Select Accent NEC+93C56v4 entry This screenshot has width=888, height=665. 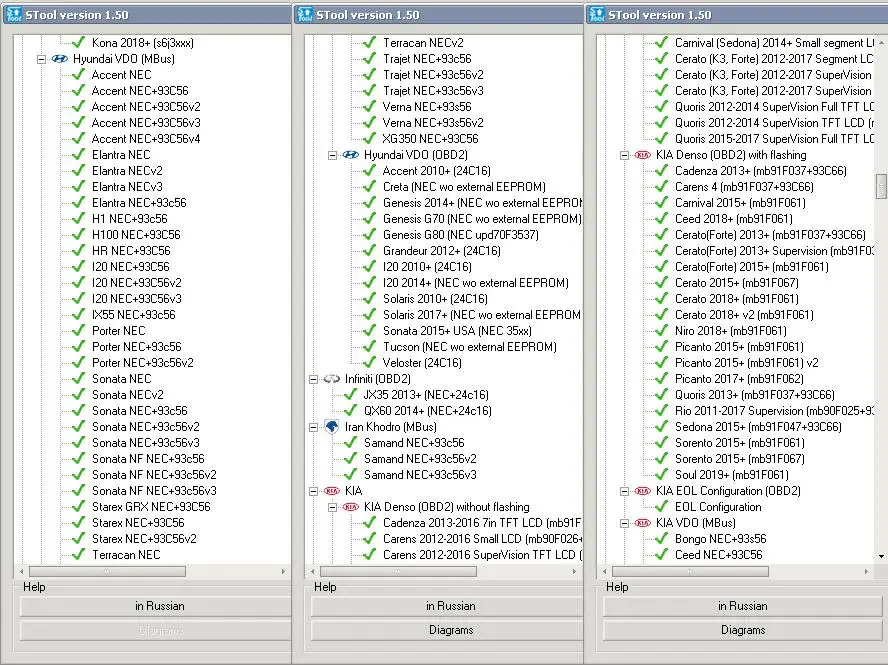pos(146,139)
